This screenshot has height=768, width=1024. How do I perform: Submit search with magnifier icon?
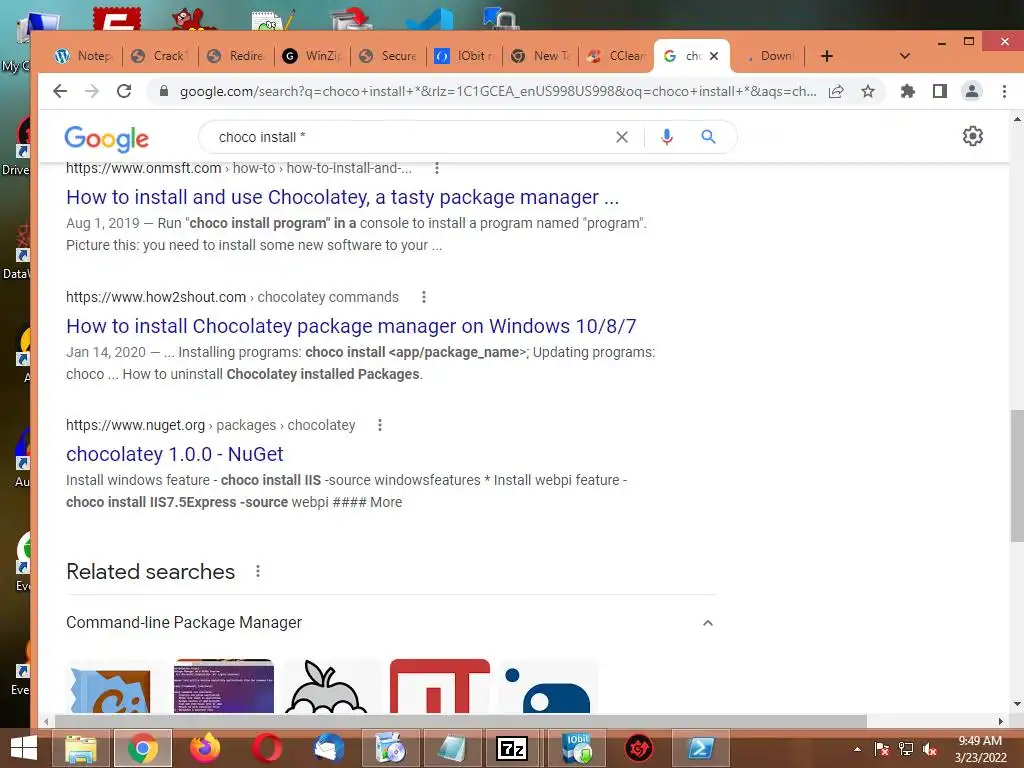click(x=709, y=137)
